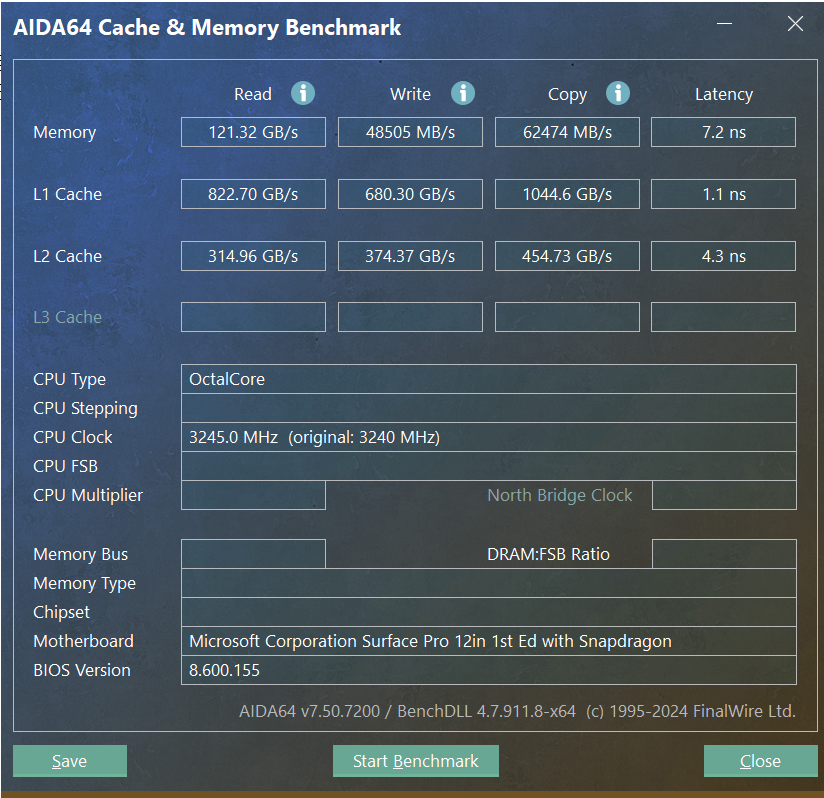Click the empty L3 Cache Read field
The height and width of the screenshot is (798, 824).
point(253,317)
